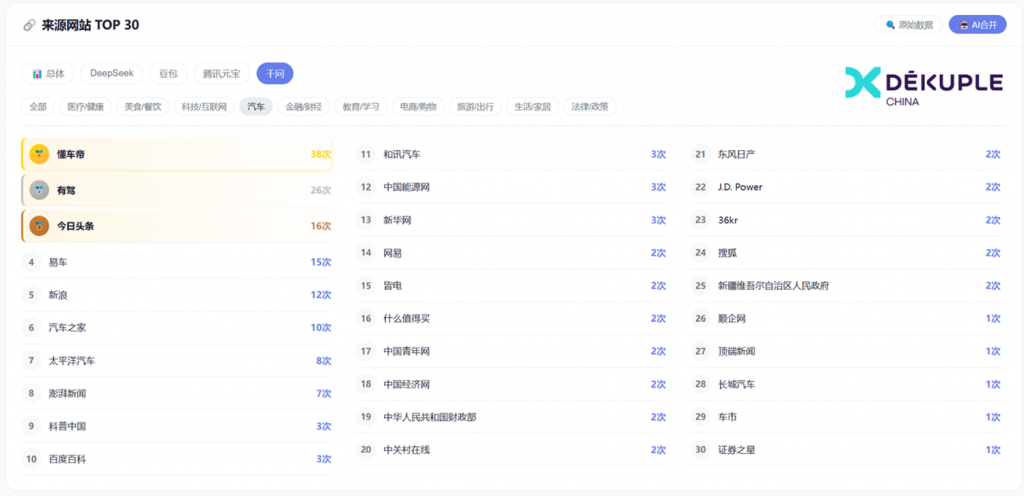
Task: Select the 千问 tab
Action: (x=275, y=74)
